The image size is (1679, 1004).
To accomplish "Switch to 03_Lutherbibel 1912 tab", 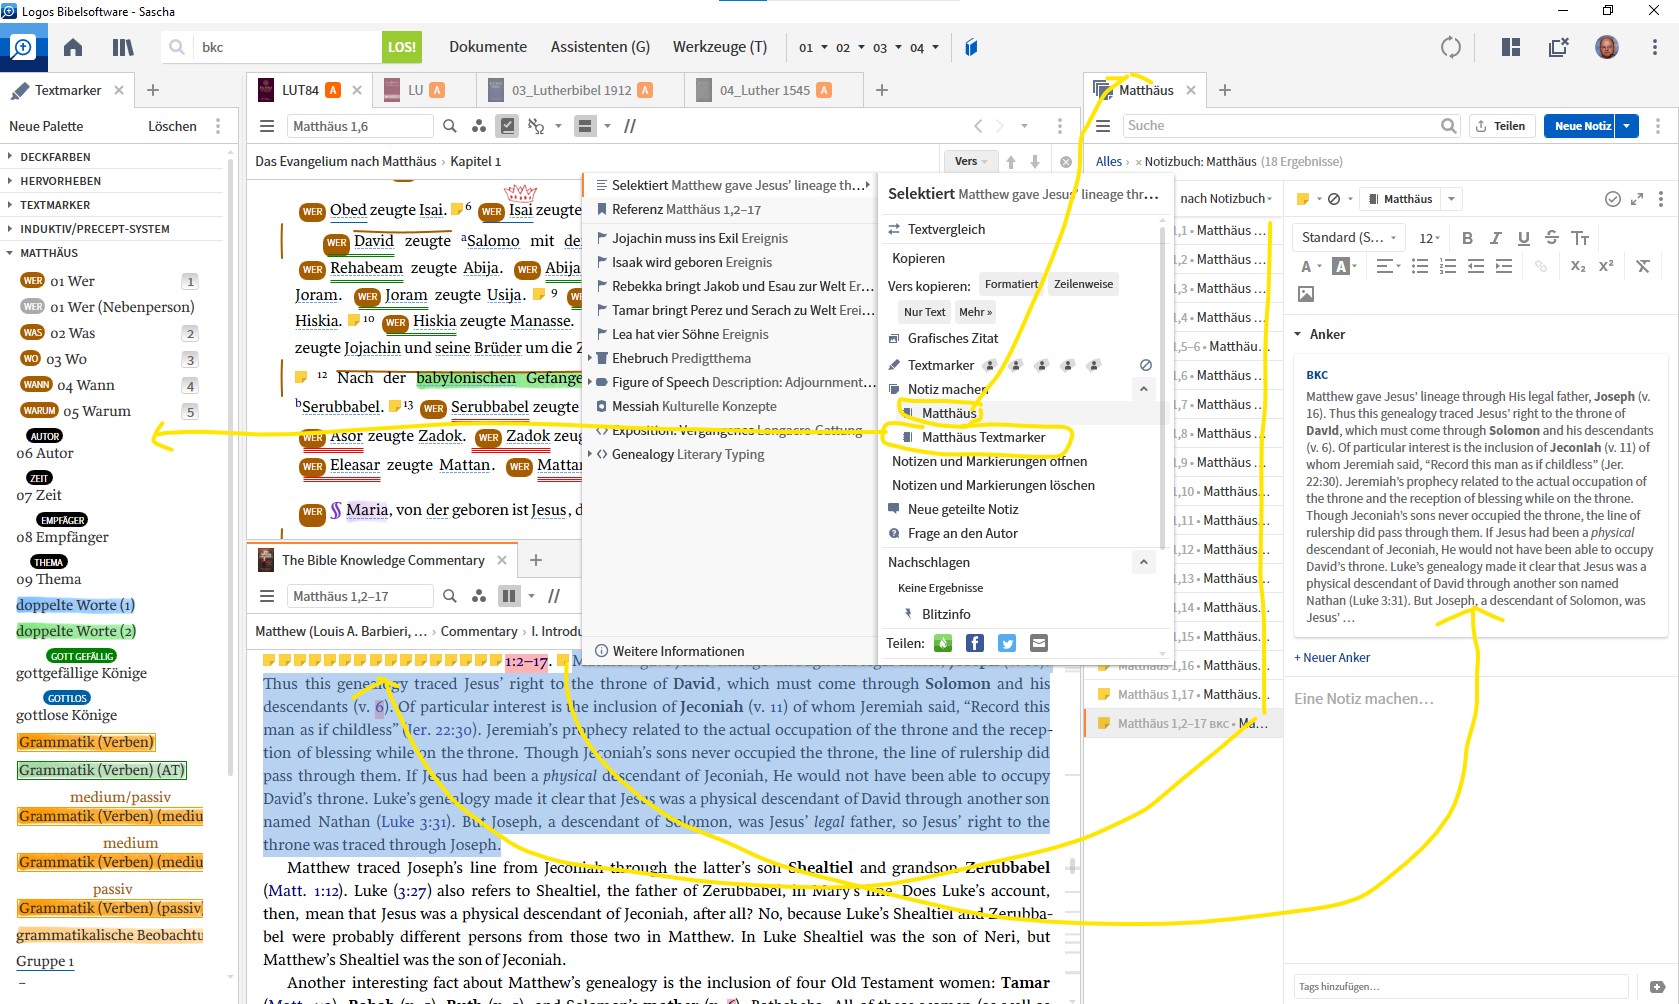I will [x=571, y=90].
